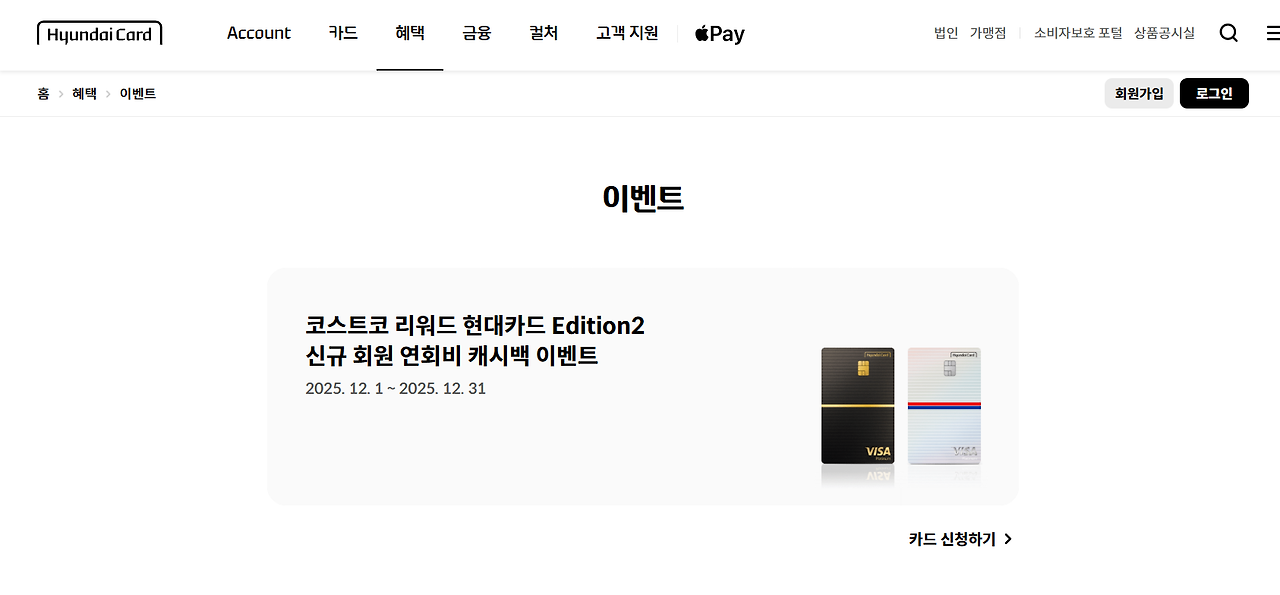Screen dimensions: 1280x595
Task: Open the hamburger menu icon
Action: click(x=1273, y=33)
